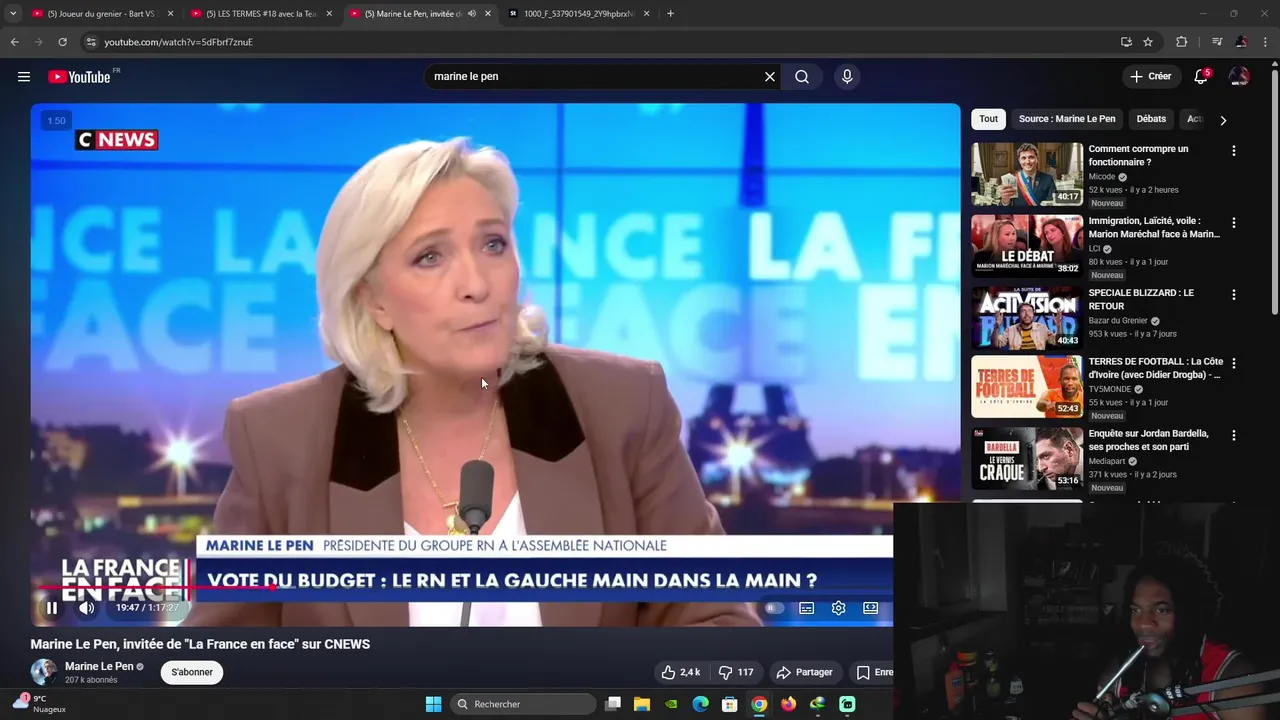Open the Chrome extensions puzzle icon
This screenshot has height=720, width=1280.
click(x=1182, y=42)
